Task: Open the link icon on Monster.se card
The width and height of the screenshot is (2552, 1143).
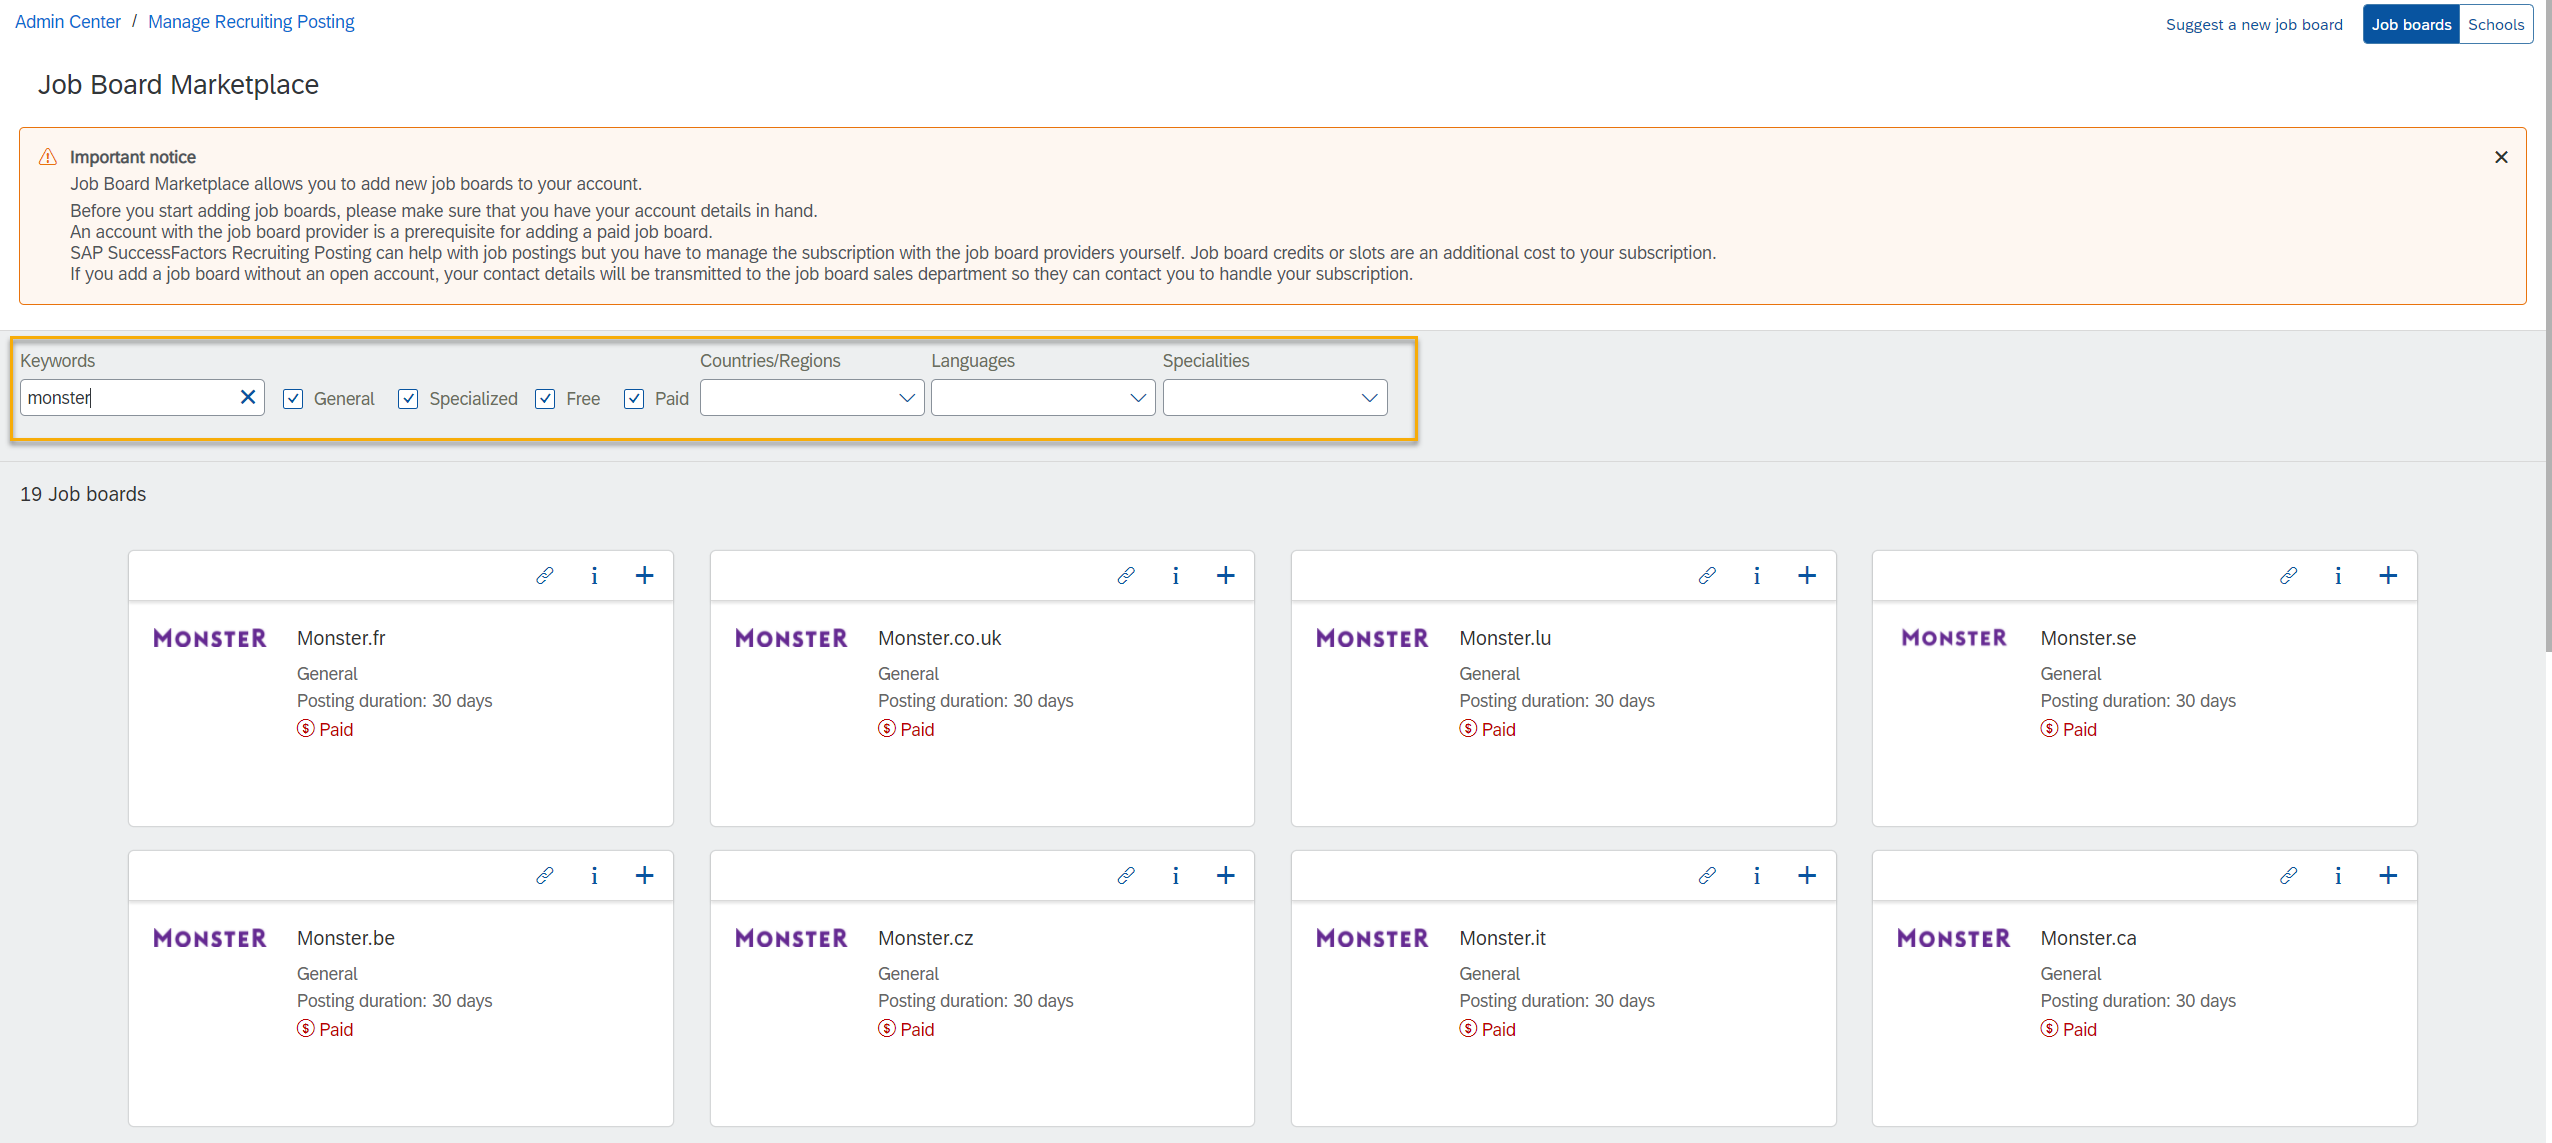Action: click(x=2288, y=575)
